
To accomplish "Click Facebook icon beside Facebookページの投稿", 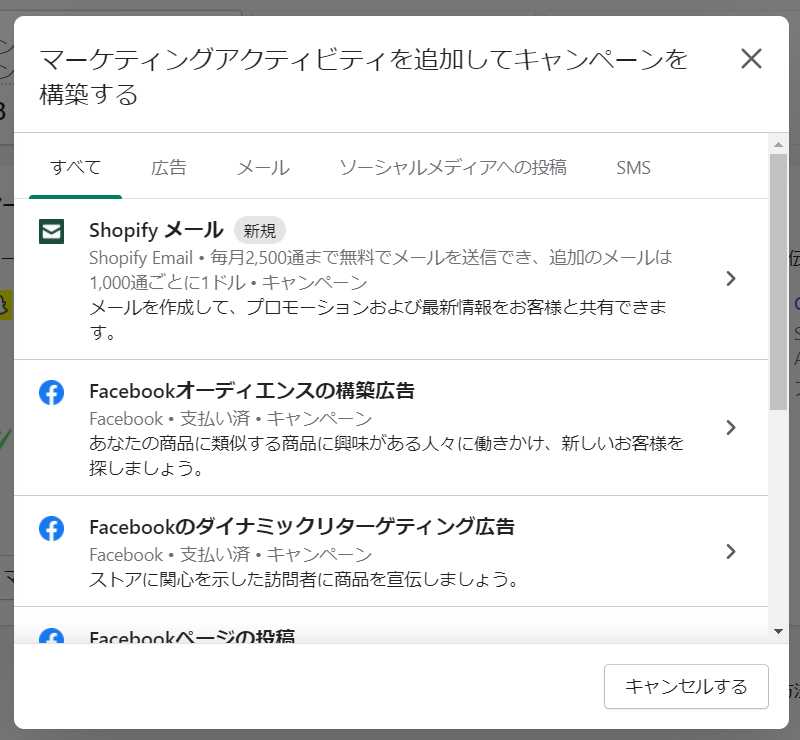I will pos(52,635).
